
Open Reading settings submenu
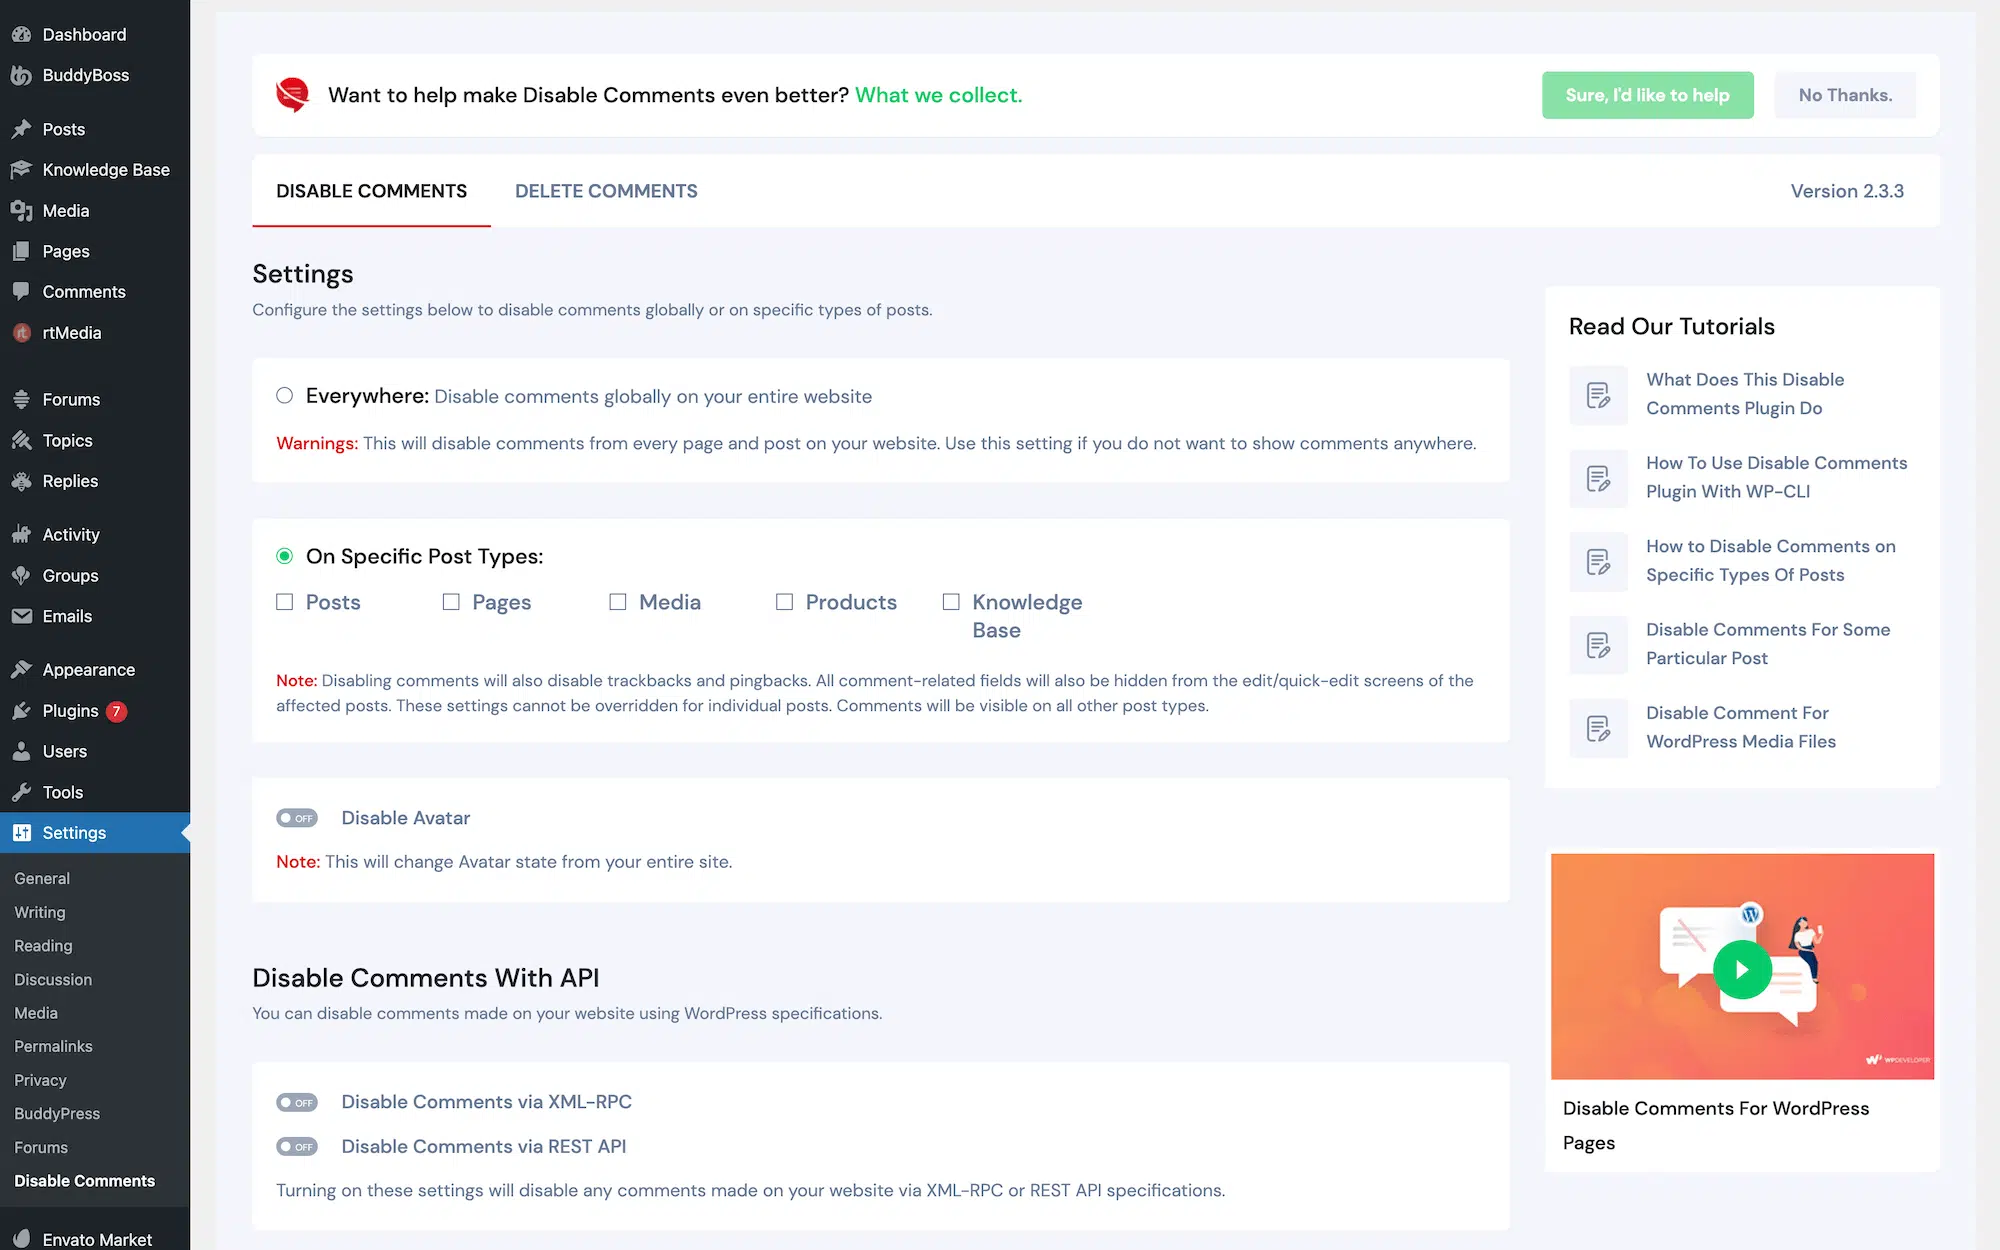(43, 946)
